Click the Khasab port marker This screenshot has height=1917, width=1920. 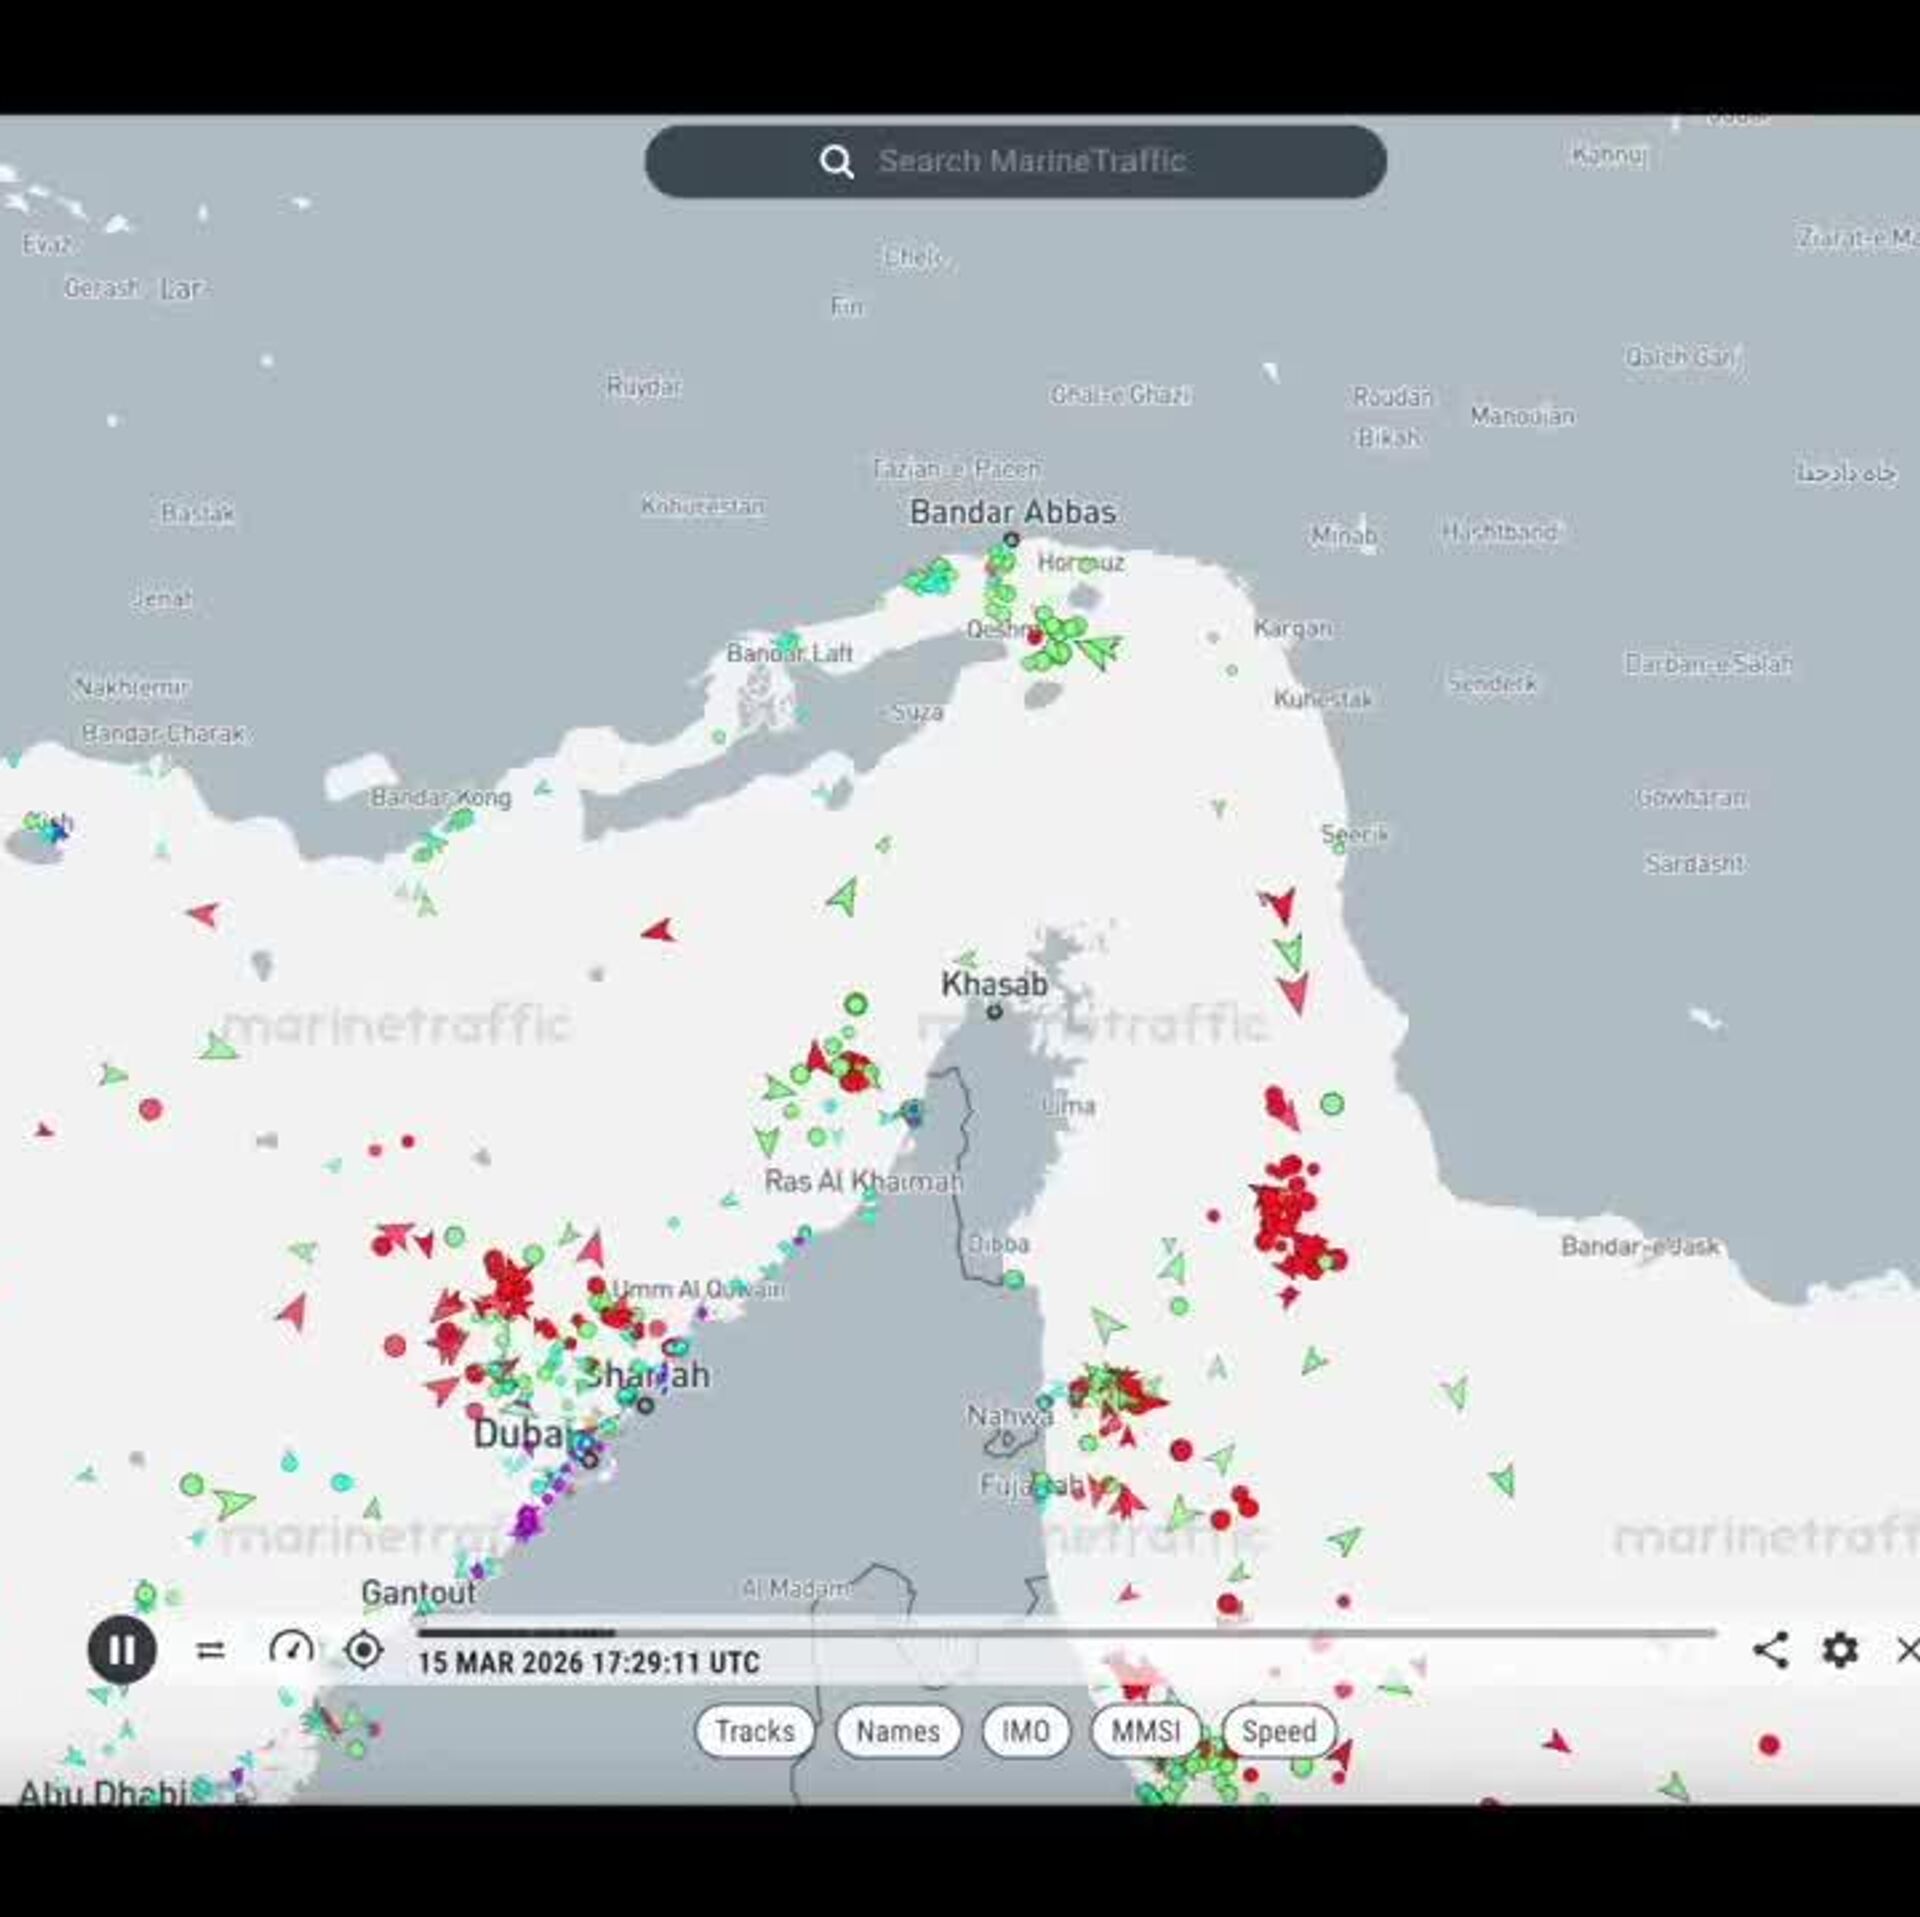tap(994, 1012)
